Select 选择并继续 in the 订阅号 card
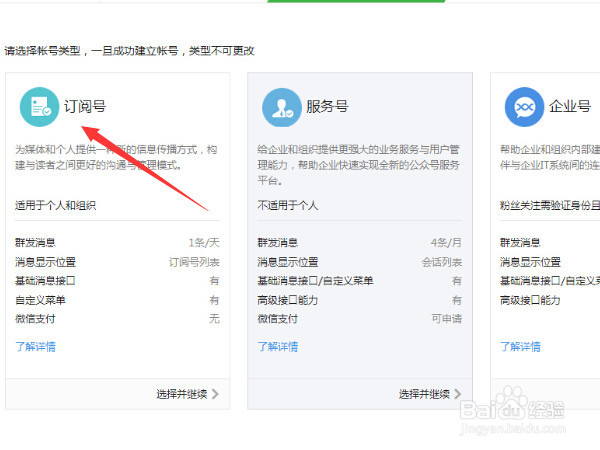This screenshot has width=600, height=450. tap(182, 394)
